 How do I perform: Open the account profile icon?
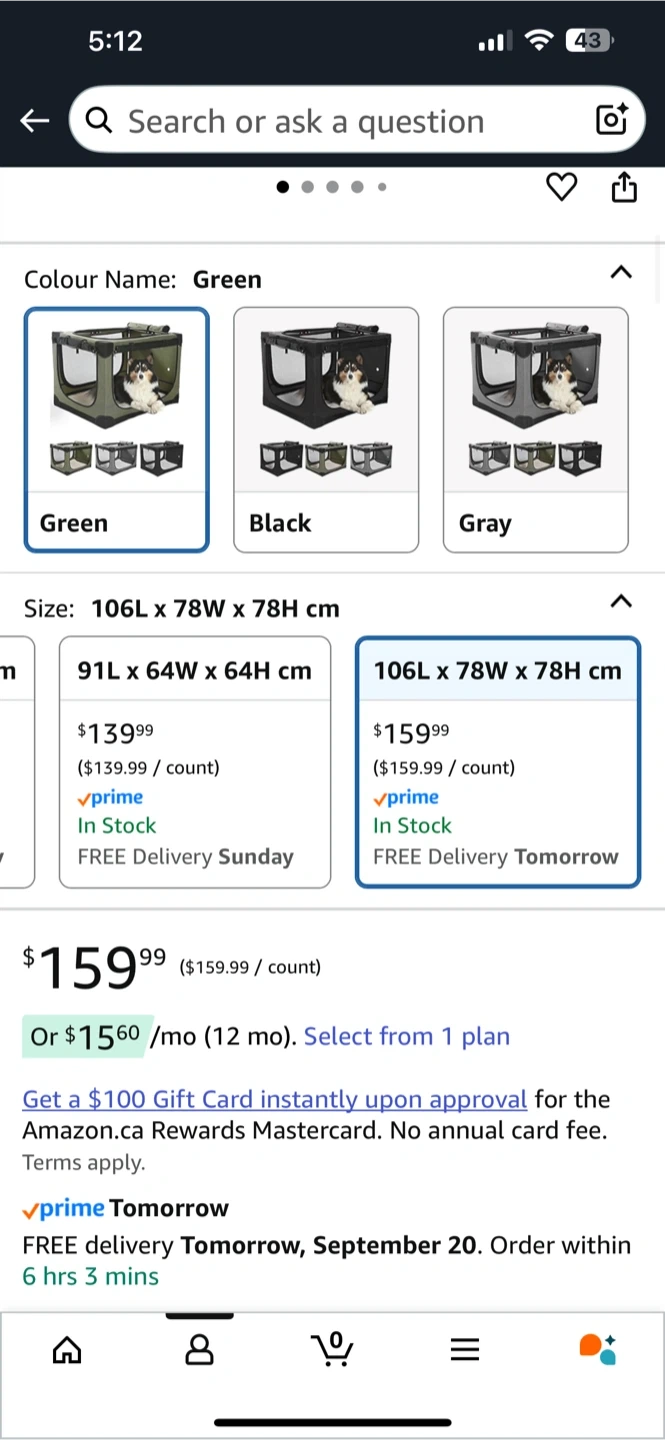click(x=200, y=1350)
